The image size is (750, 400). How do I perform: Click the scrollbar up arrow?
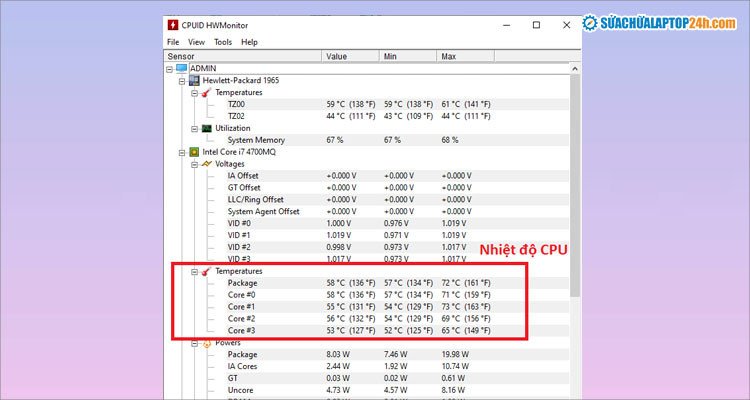point(575,69)
